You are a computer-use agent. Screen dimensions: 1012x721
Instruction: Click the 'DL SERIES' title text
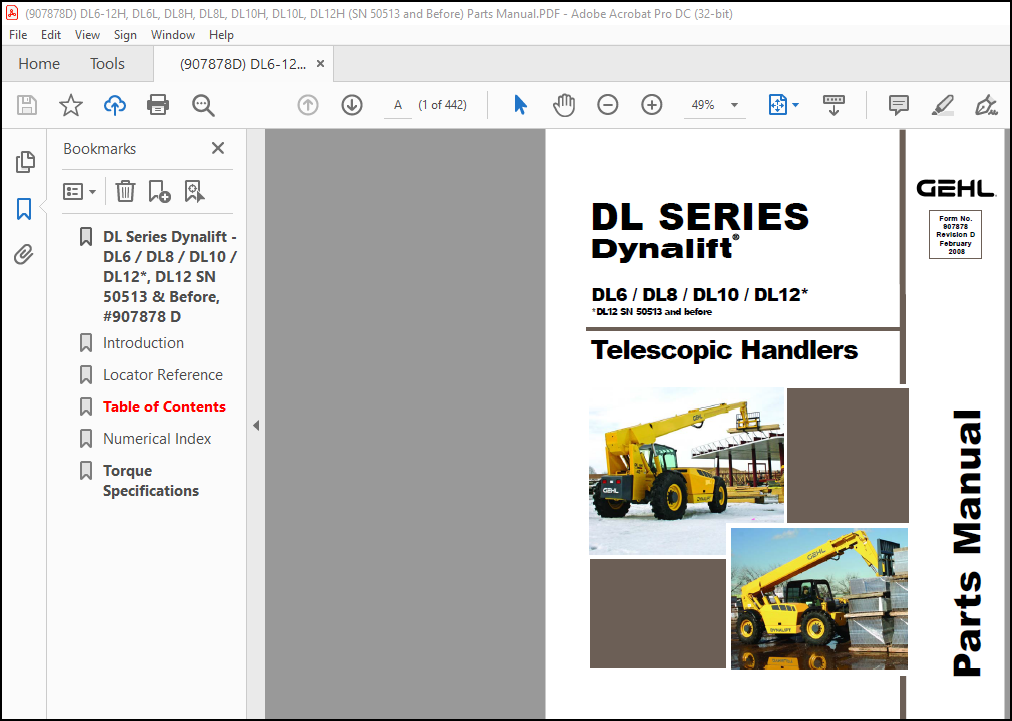[700, 216]
